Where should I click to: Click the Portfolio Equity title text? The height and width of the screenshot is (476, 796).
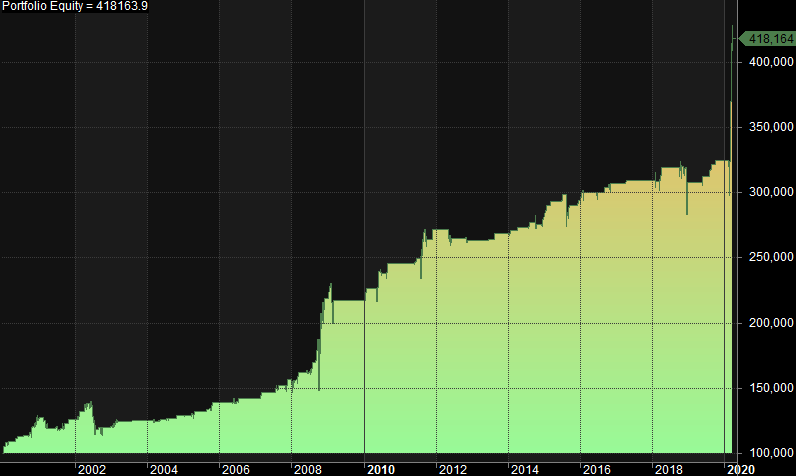[x=76, y=8]
